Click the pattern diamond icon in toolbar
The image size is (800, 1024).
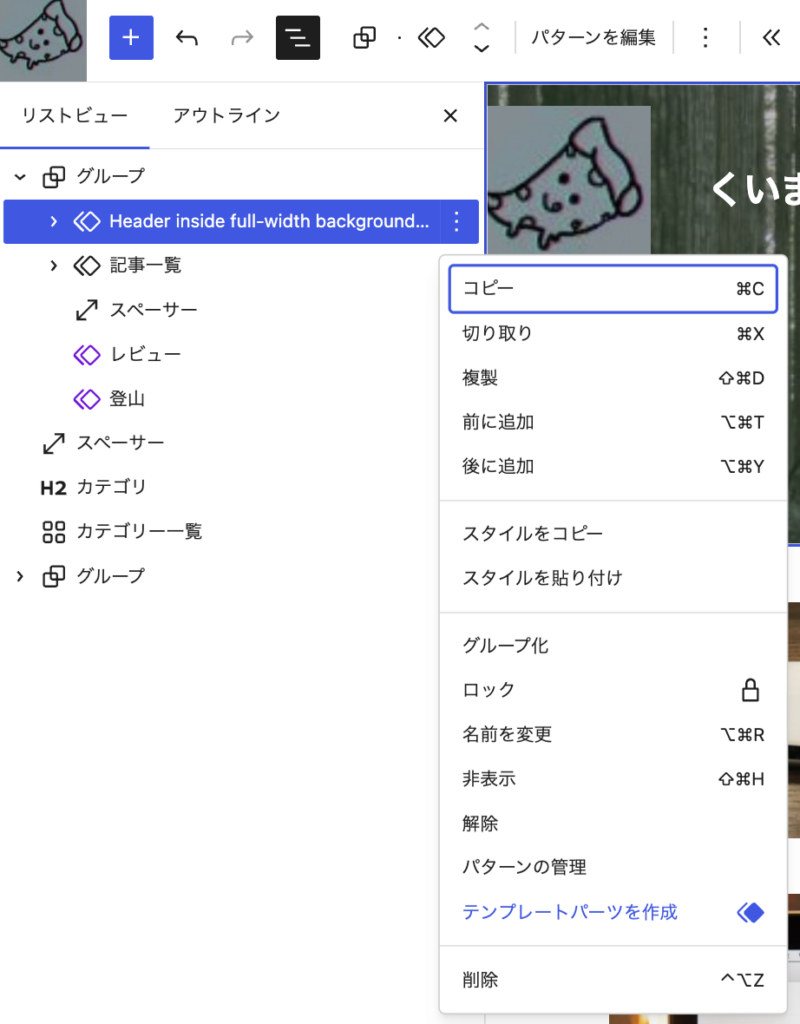click(x=432, y=38)
